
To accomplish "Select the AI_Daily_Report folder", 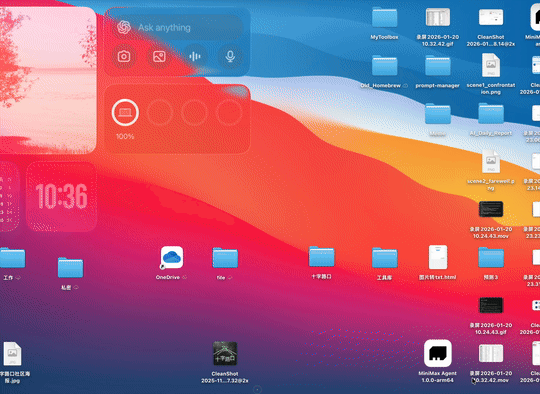I will (x=491, y=113).
